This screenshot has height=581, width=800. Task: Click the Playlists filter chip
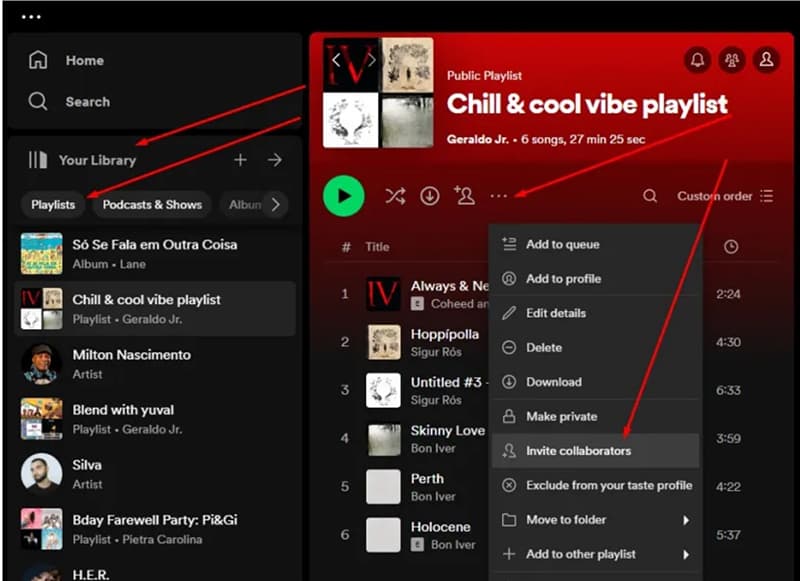click(x=52, y=204)
